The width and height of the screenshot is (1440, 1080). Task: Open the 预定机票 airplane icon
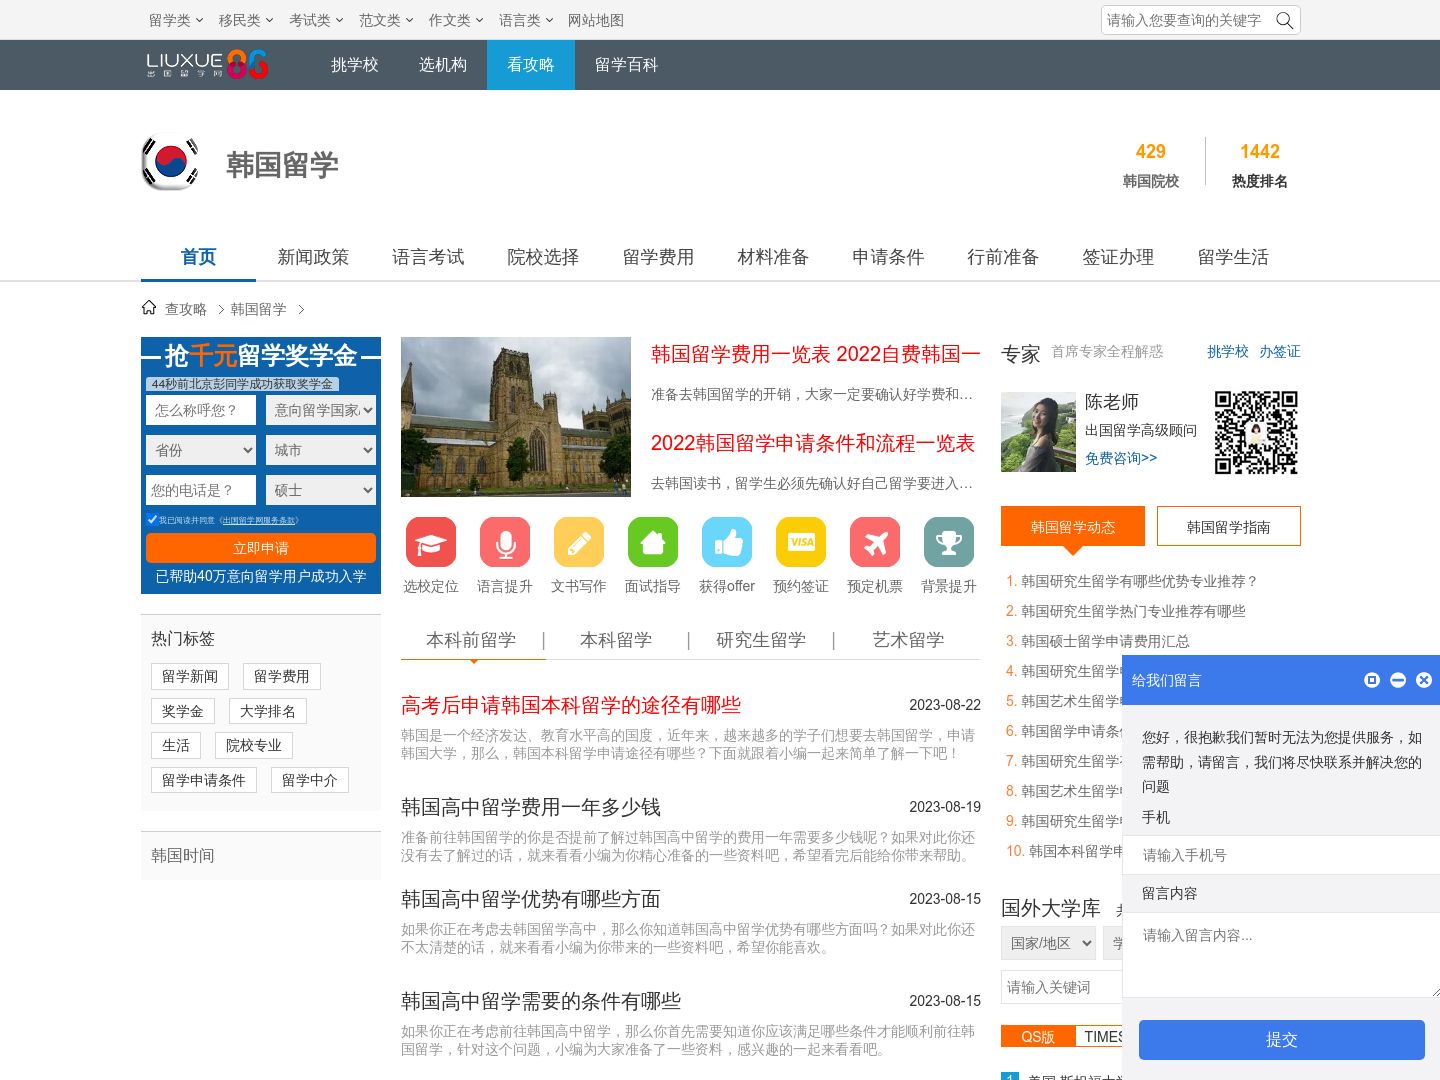tap(875, 542)
